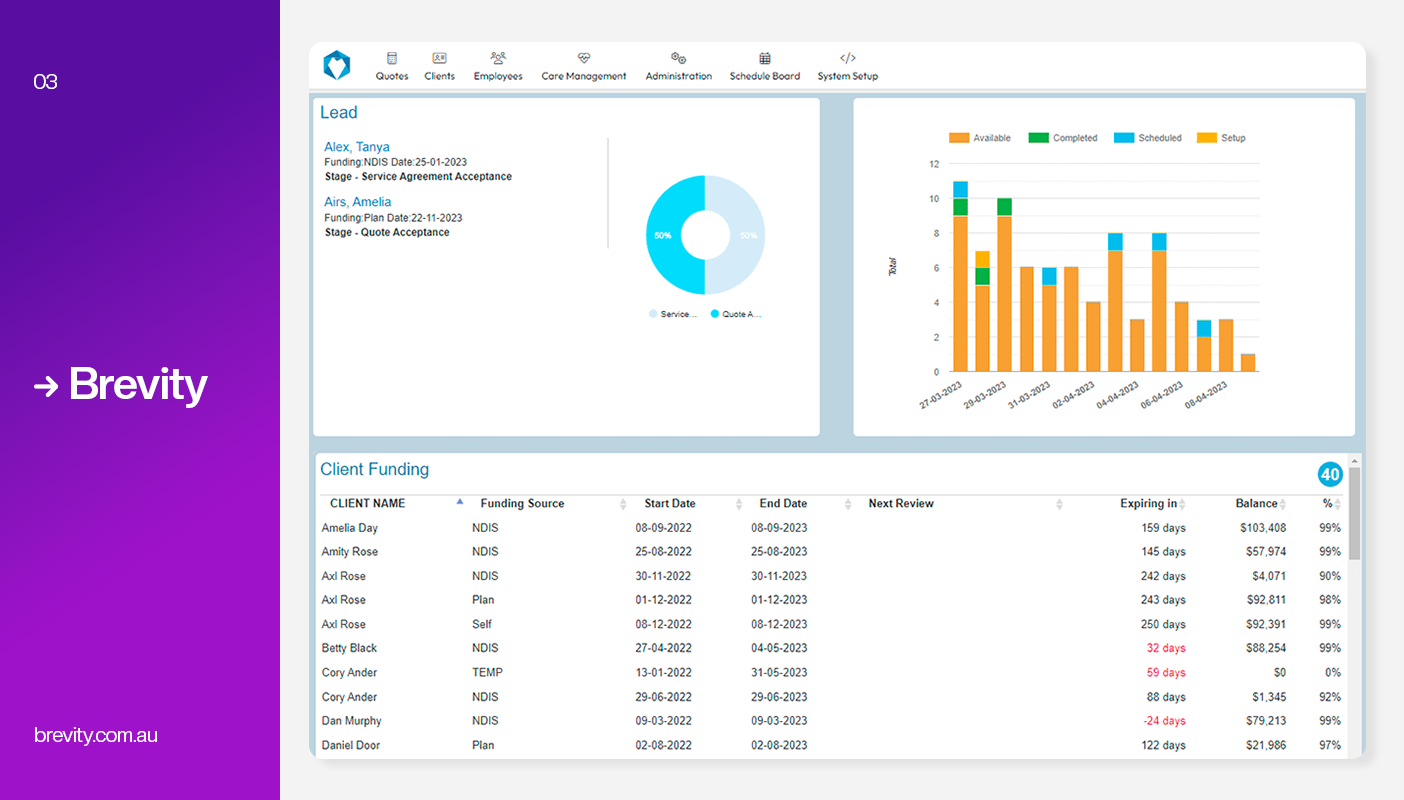Toggle the Setup series in chart legend
Viewport: 1404px width, 800px height.
[x=1221, y=138]
